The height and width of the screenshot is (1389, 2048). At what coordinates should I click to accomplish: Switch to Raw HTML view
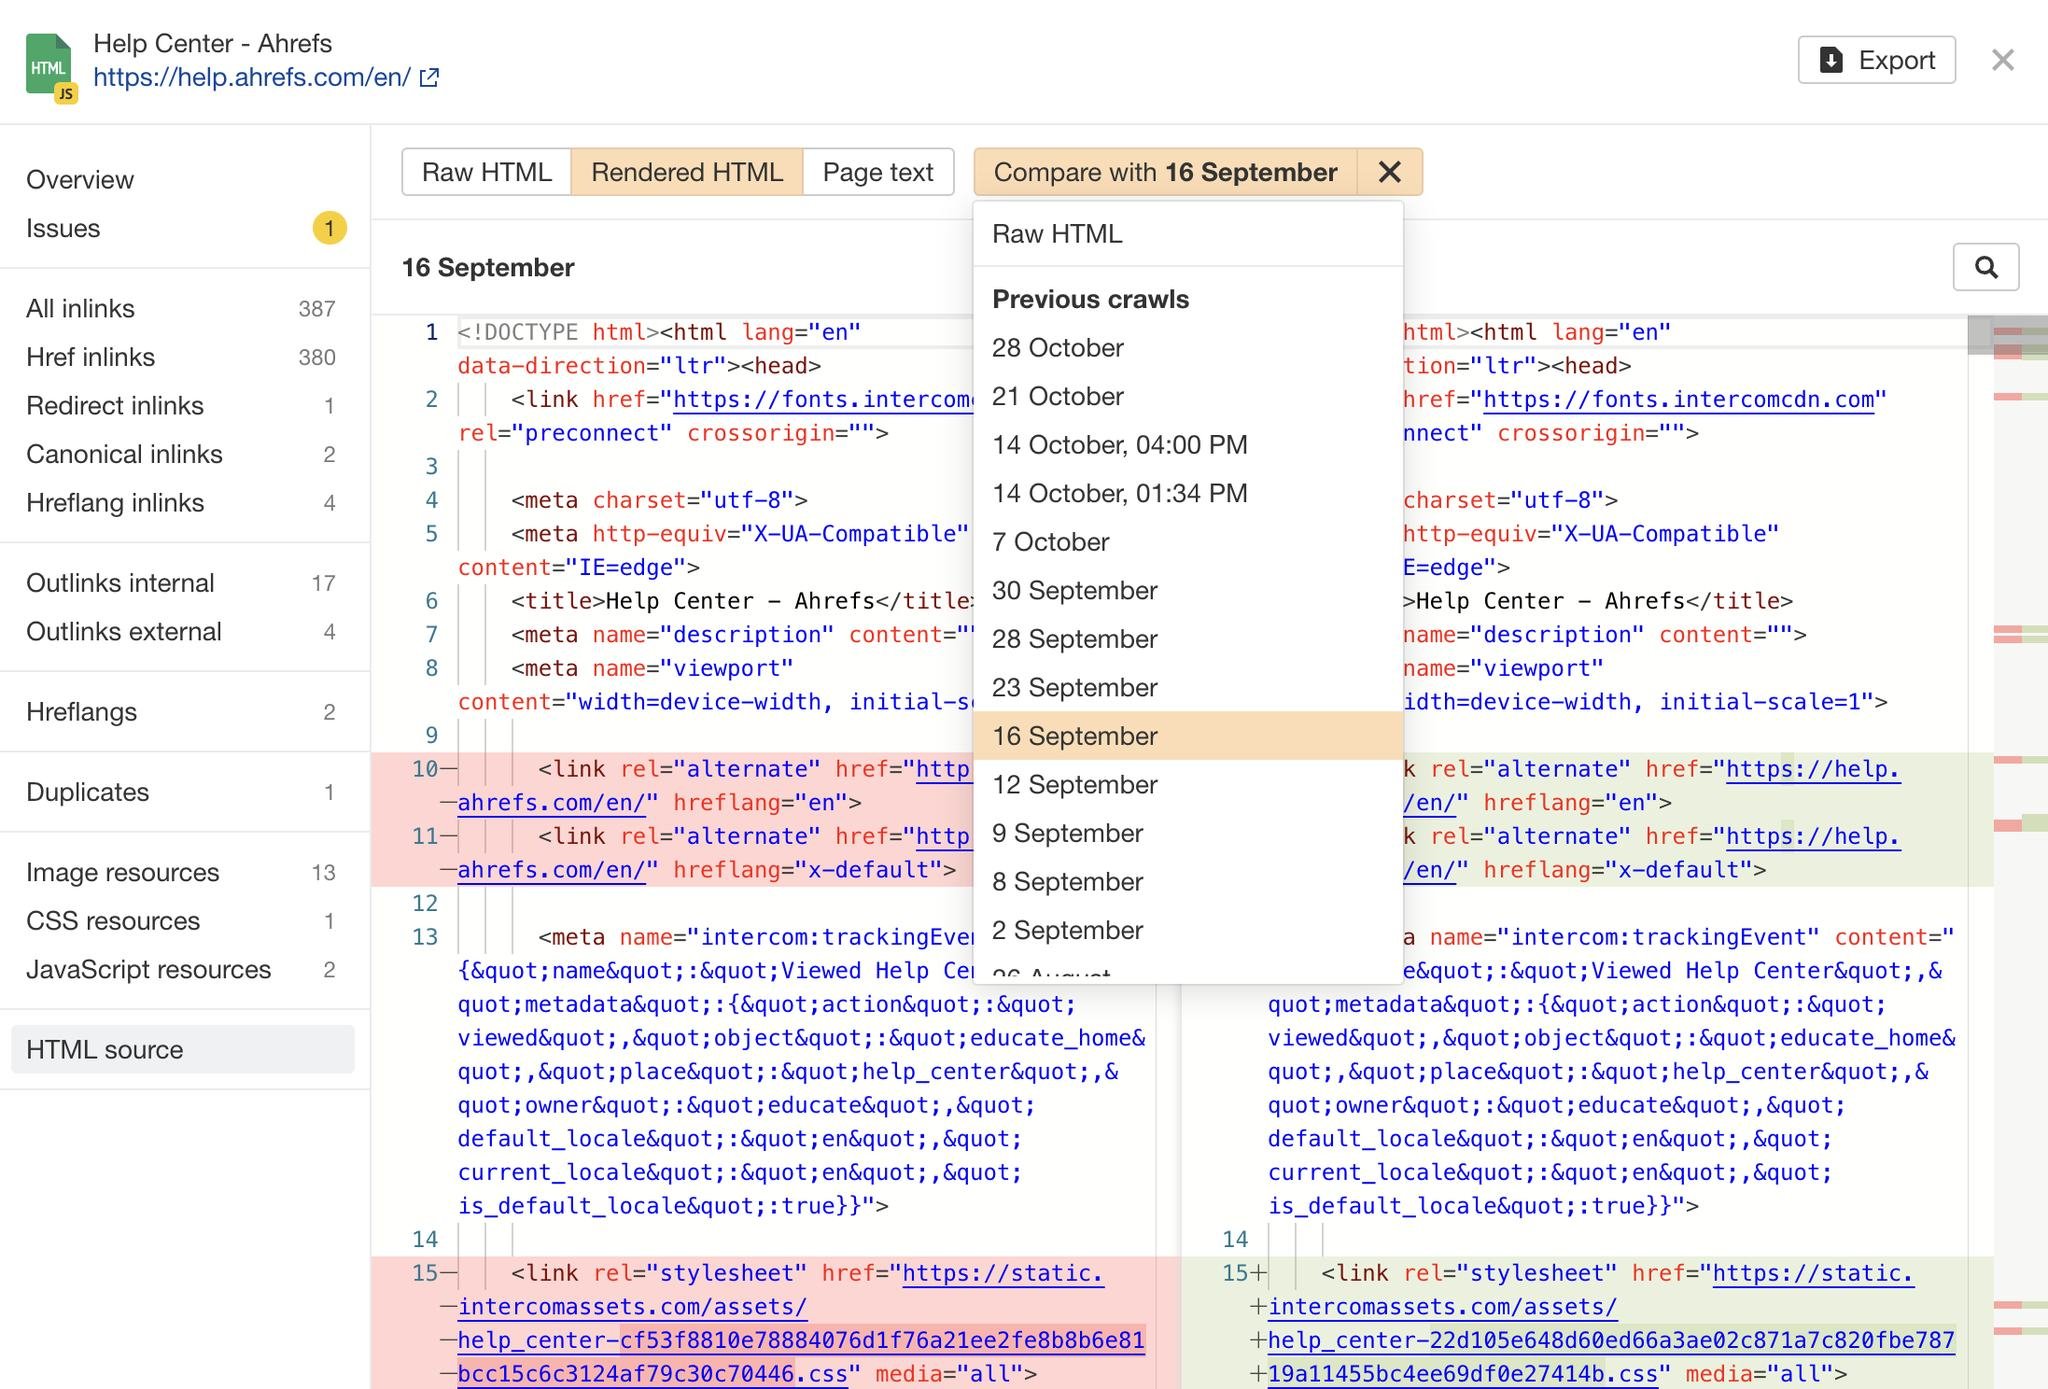(486, 172)
